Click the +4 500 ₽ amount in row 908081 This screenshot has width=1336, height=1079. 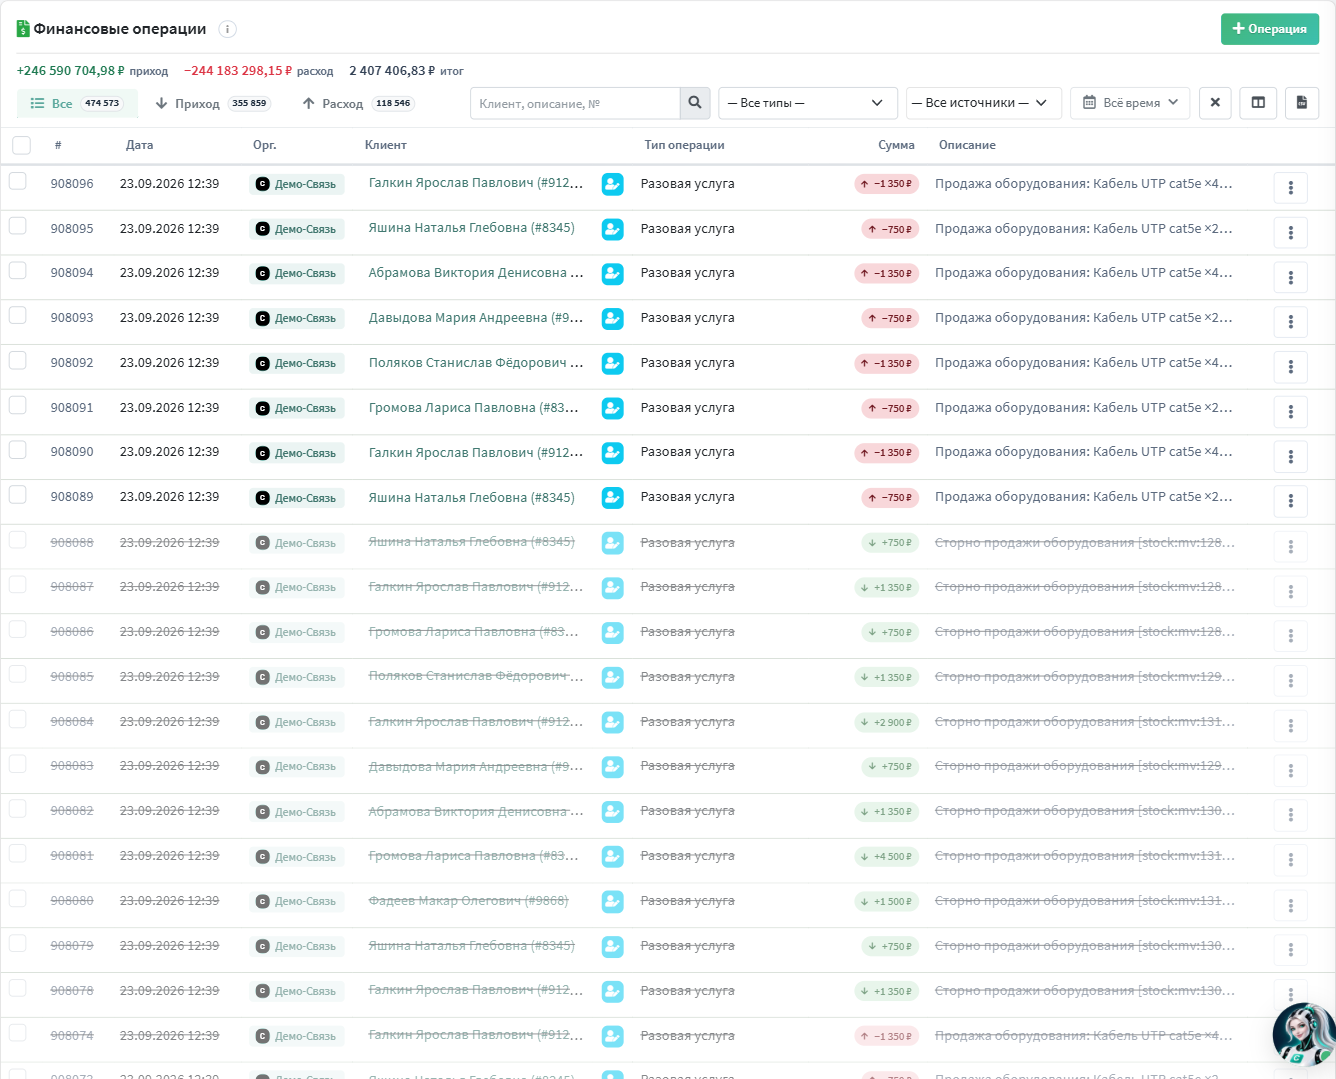[887, 856]
